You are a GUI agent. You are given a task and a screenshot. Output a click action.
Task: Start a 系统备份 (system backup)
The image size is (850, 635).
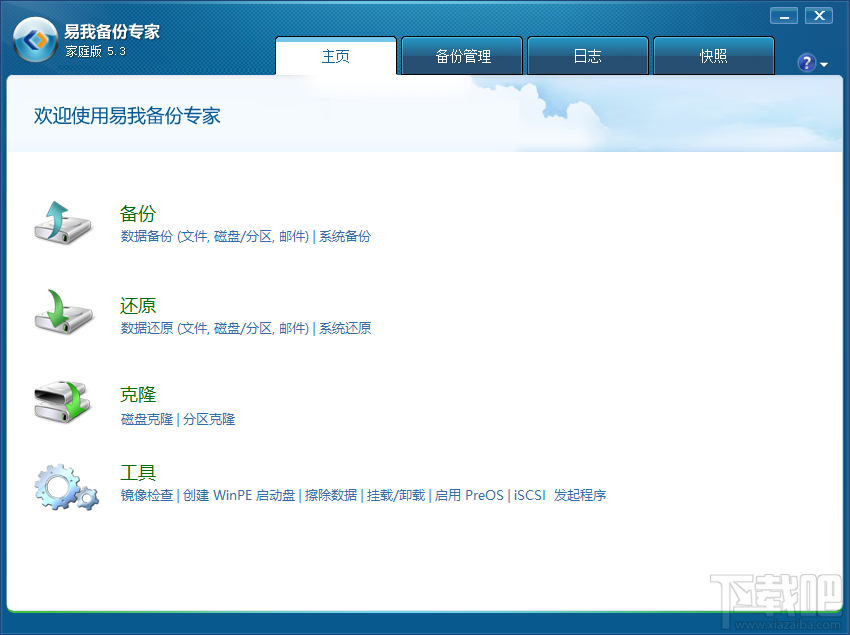tap(344, 236)
